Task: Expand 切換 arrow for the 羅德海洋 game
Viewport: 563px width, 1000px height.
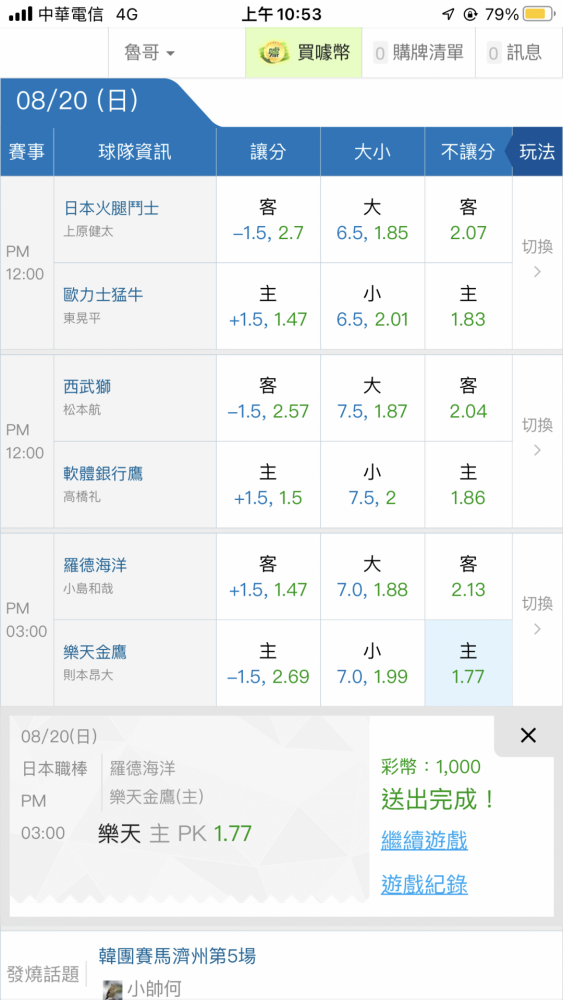Action: [537, 620]
